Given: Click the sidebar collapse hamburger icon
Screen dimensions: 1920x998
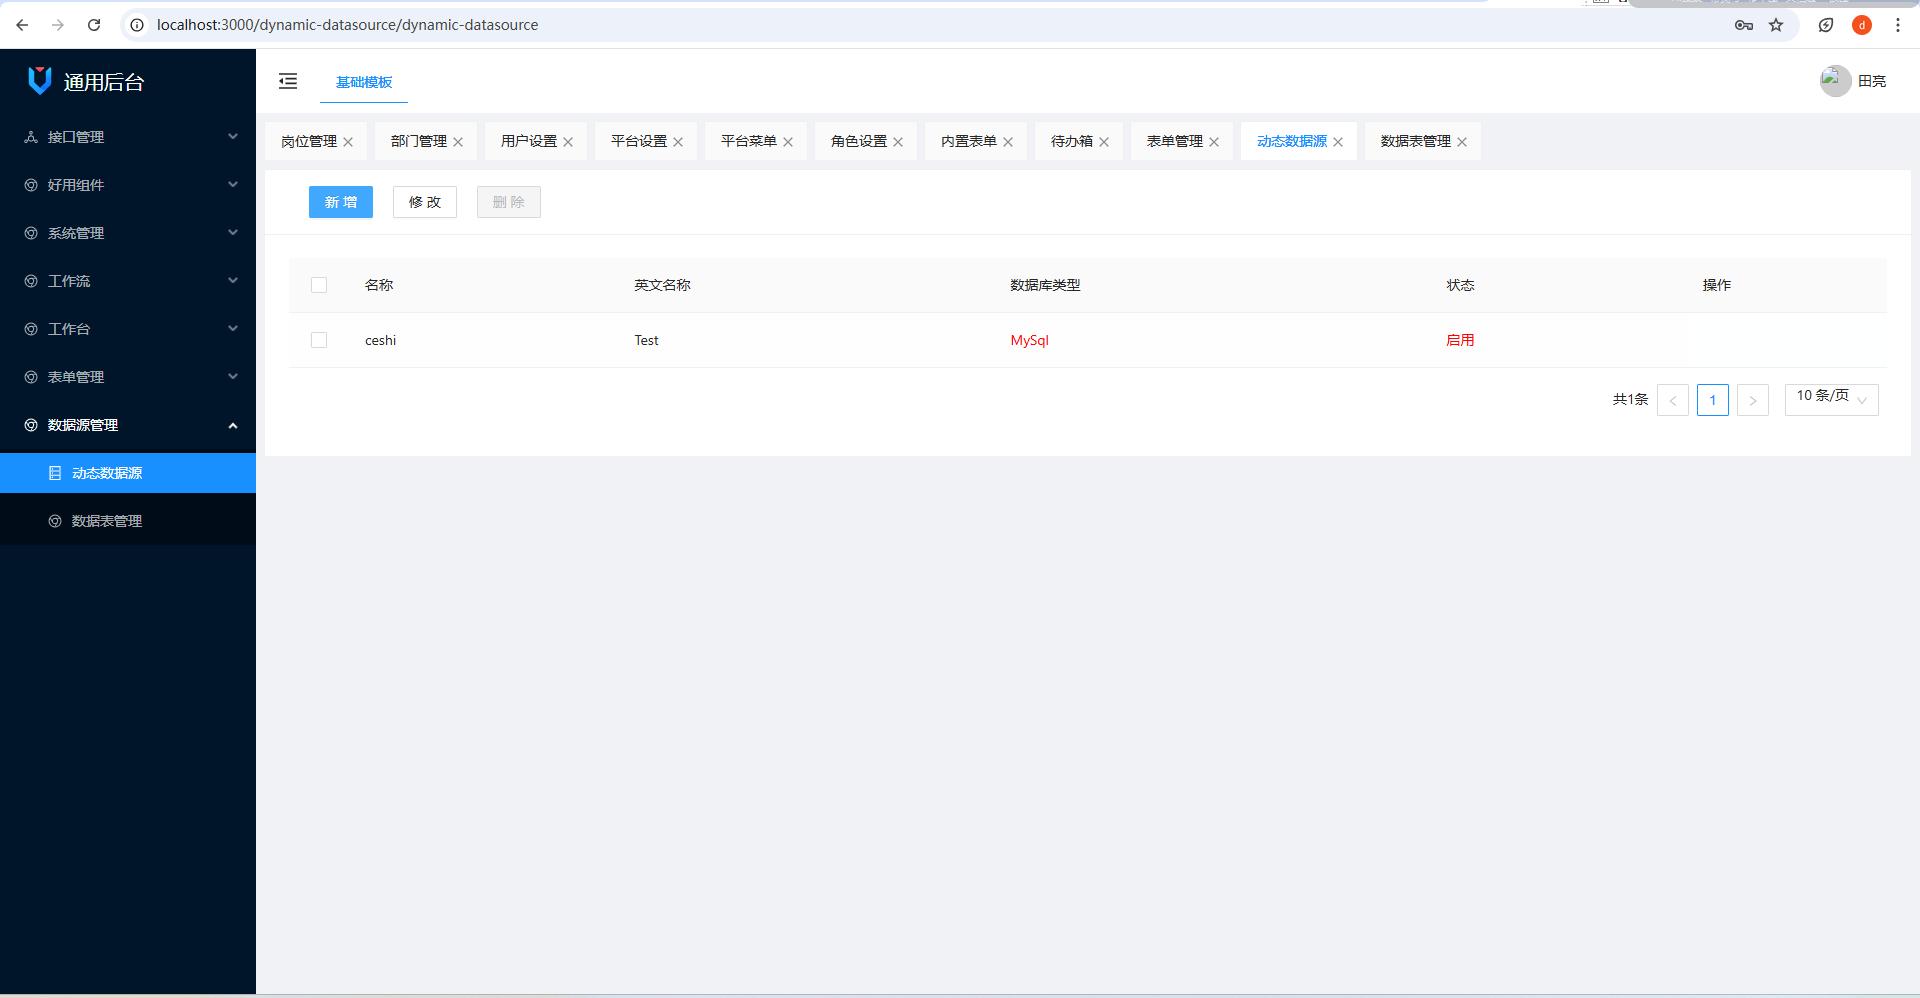Looking at the screenshot, I should click(x=288, y=81).
